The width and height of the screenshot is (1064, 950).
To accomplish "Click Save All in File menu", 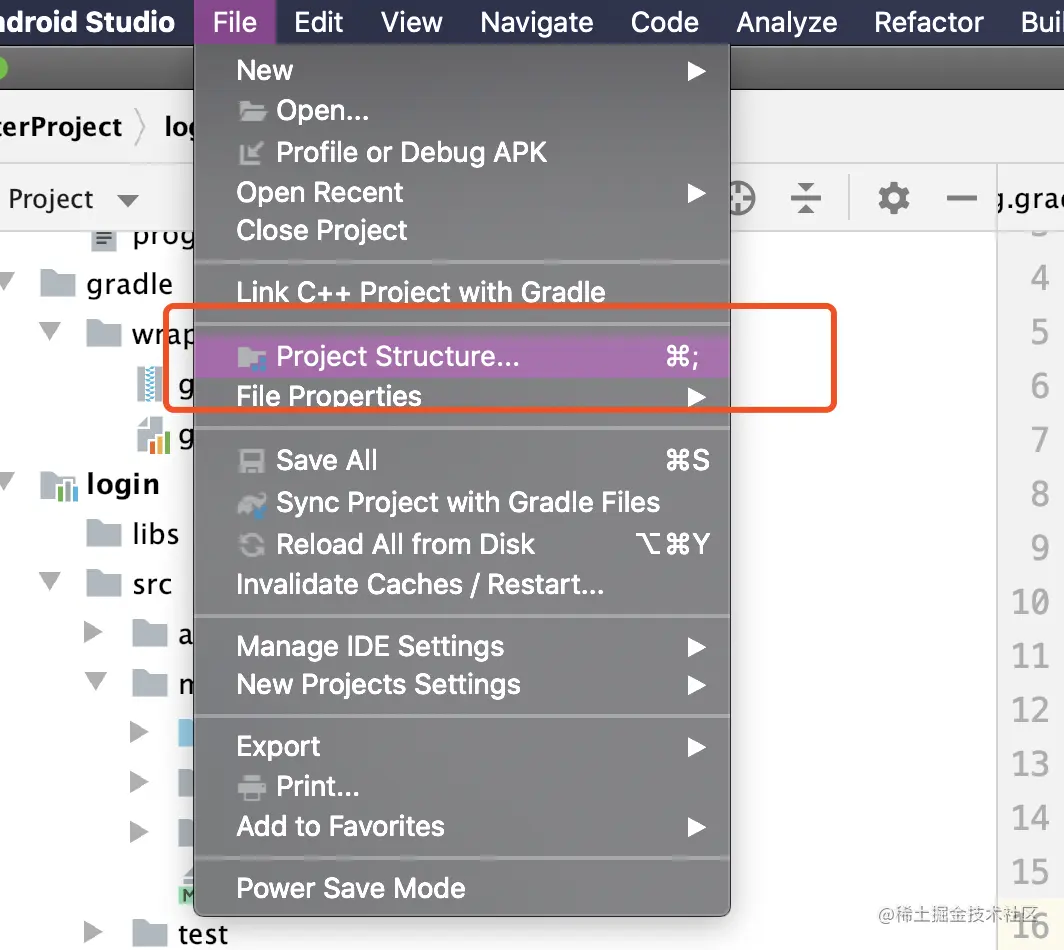I will (327, 460).
